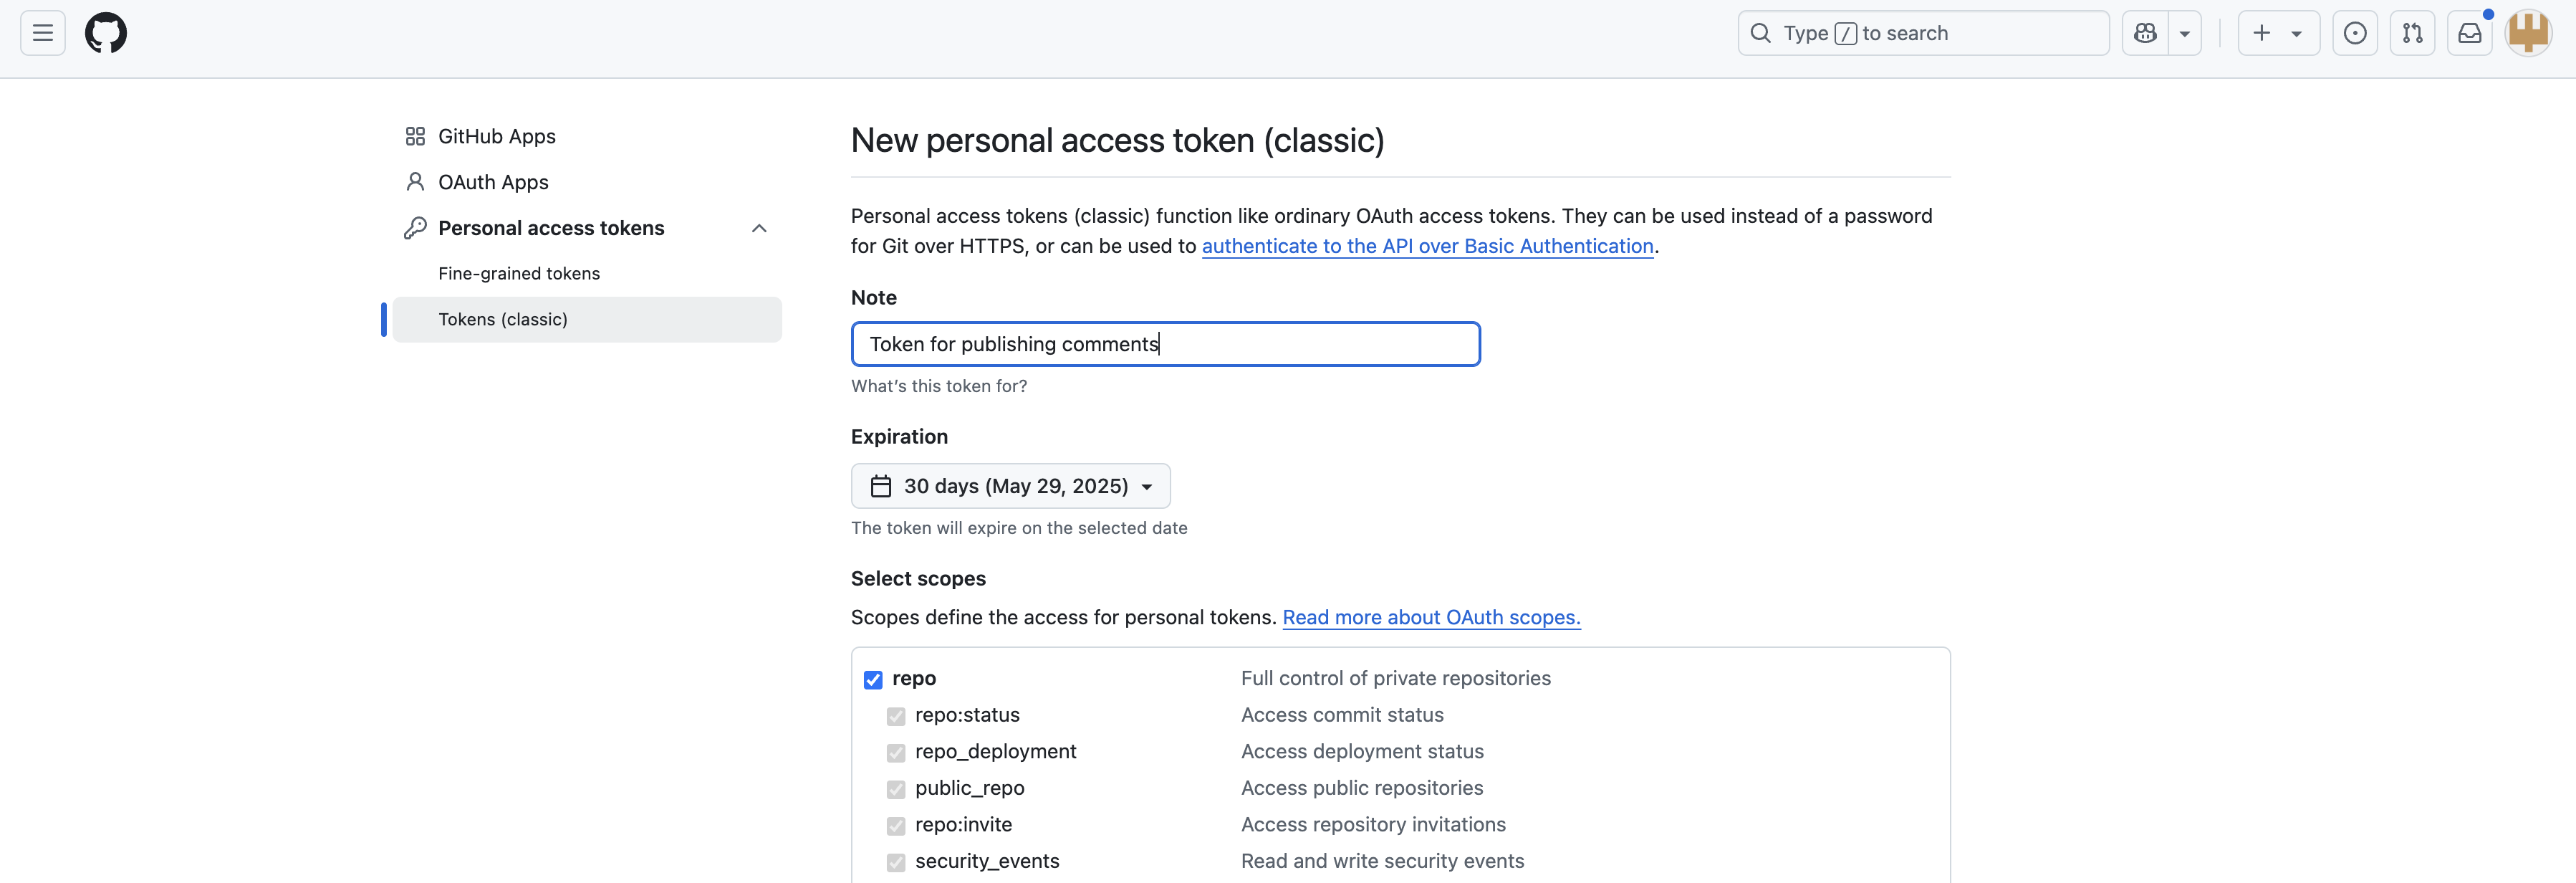2576x883 pixels.
Task: Expand the Copilot dropdown arrow
Action: (x=2185, y=33)
